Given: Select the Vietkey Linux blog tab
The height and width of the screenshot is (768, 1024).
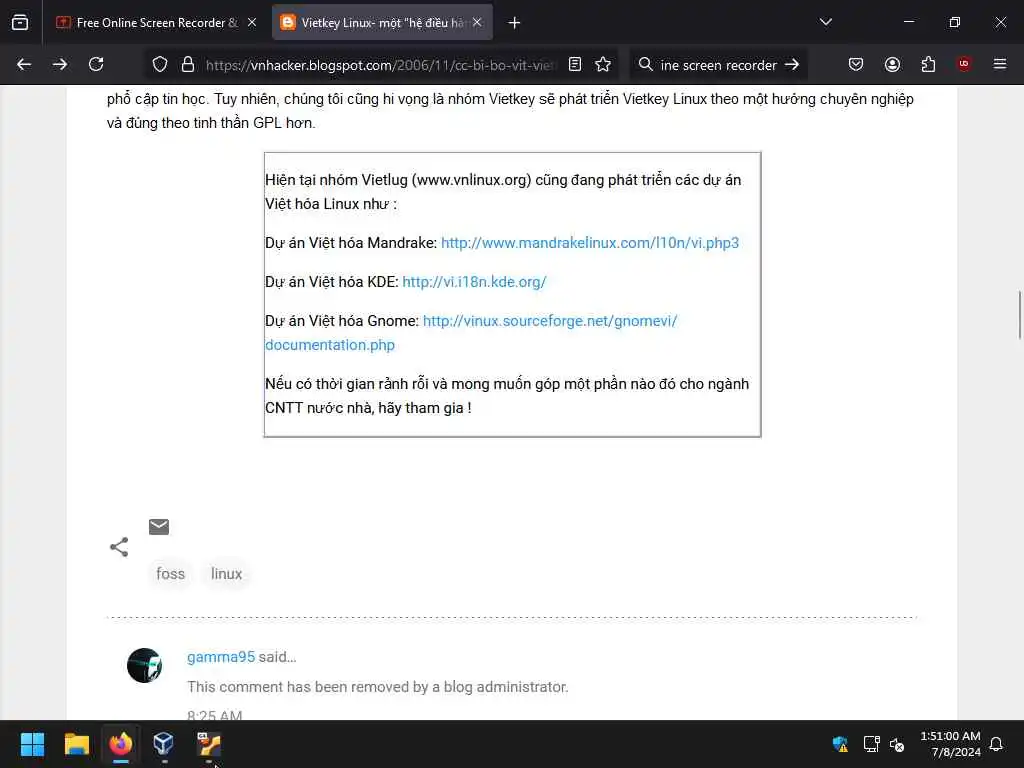Looking at the screenshot, I should [382, 23].
